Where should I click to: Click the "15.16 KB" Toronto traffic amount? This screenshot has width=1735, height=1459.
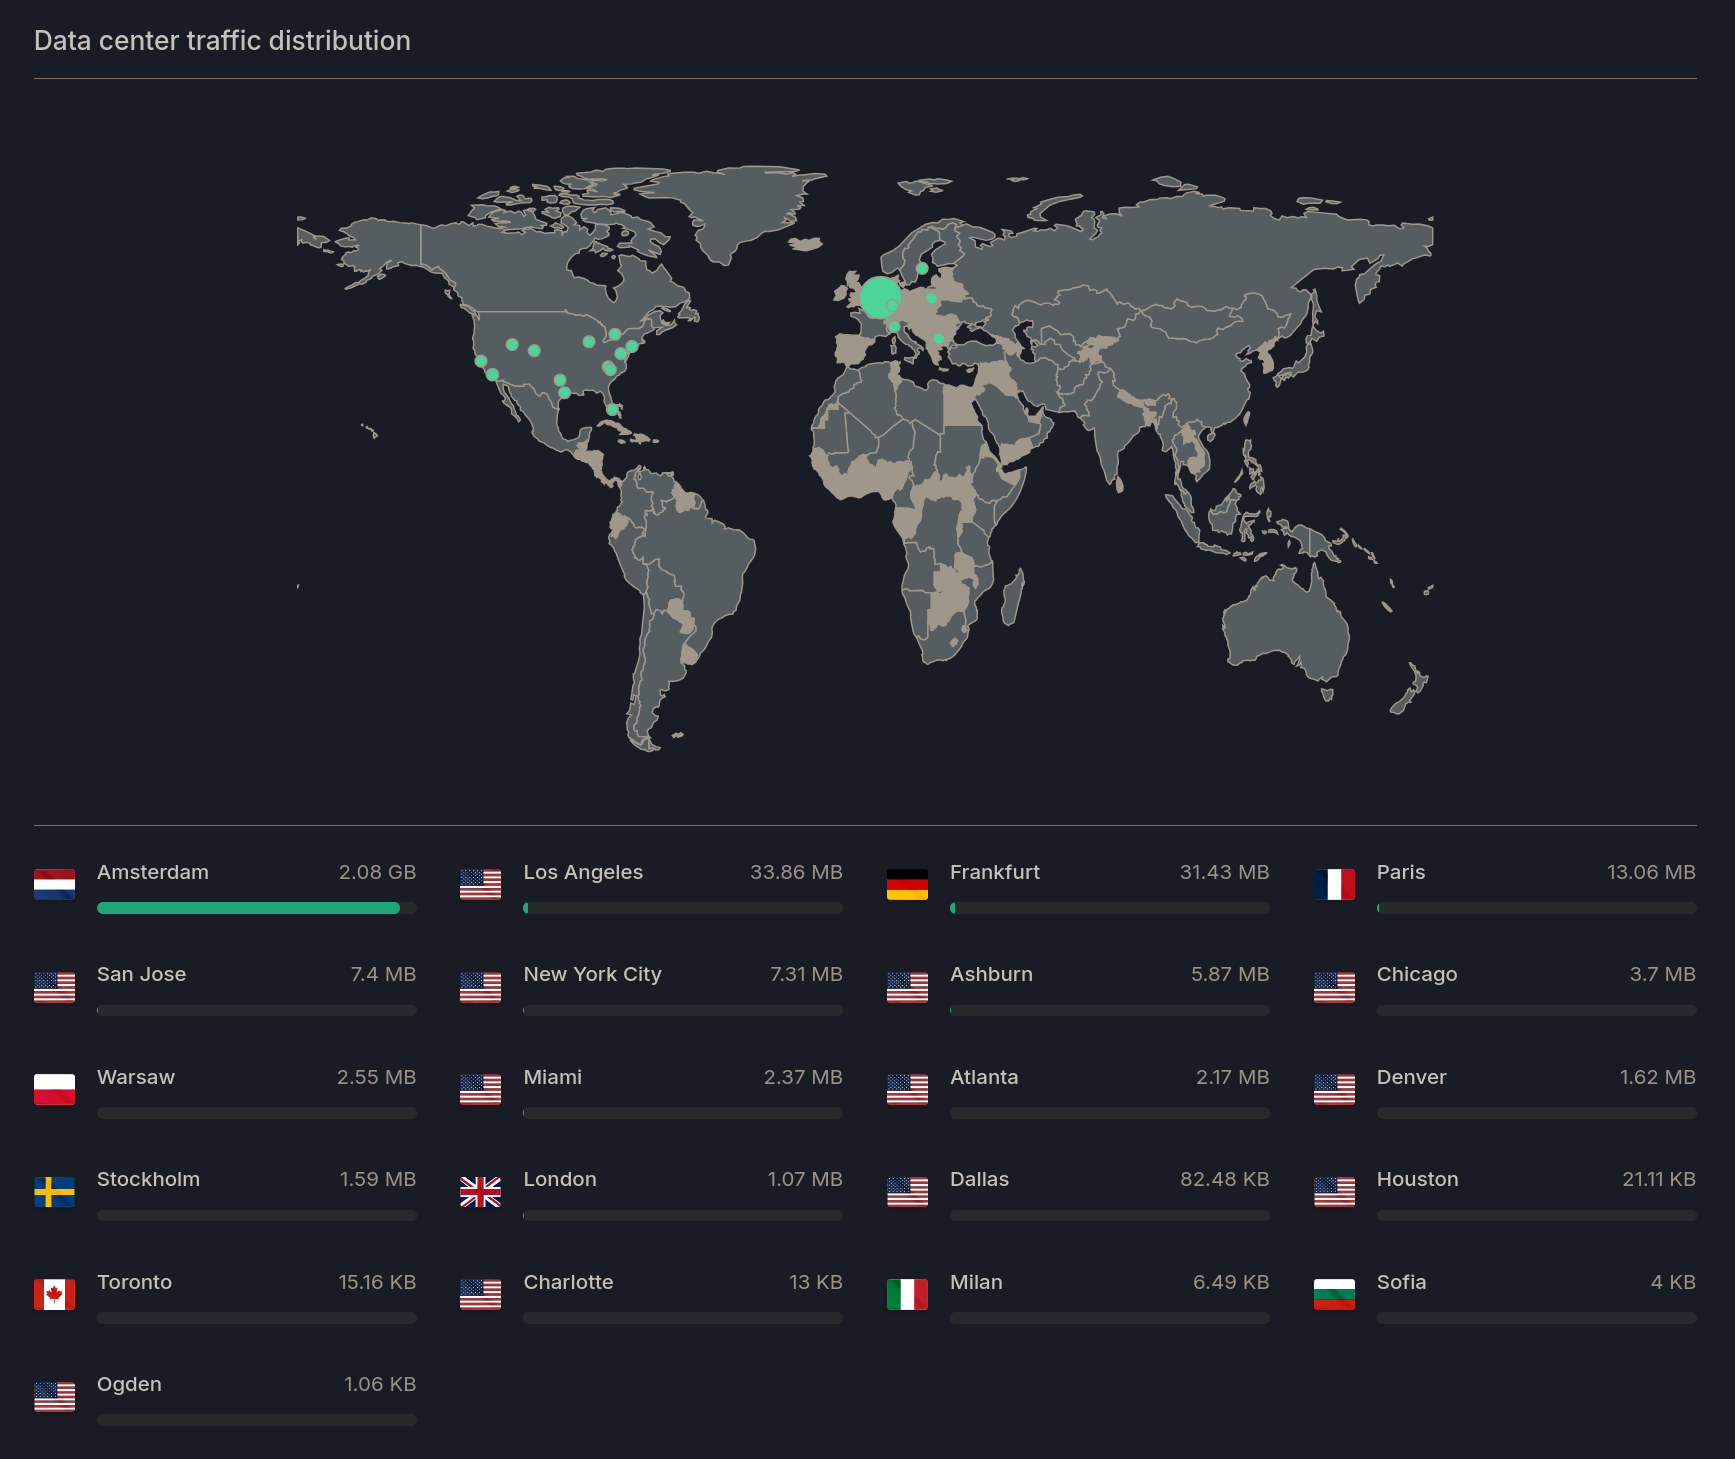pos(377,1282)
